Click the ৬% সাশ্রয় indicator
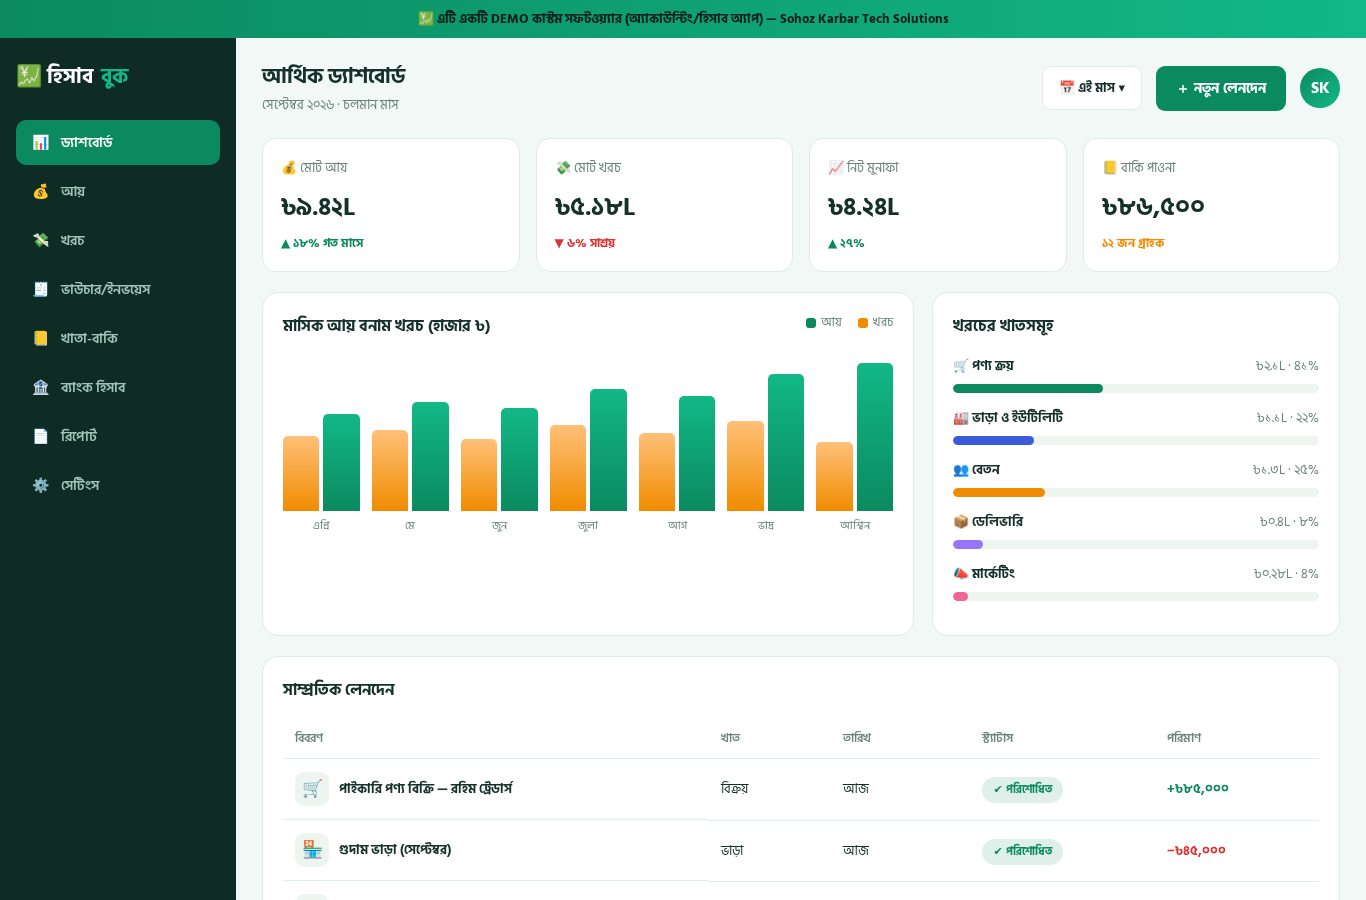Image resolution: width=1366 pixels, height=900 pixels. (x=585, y=243)
